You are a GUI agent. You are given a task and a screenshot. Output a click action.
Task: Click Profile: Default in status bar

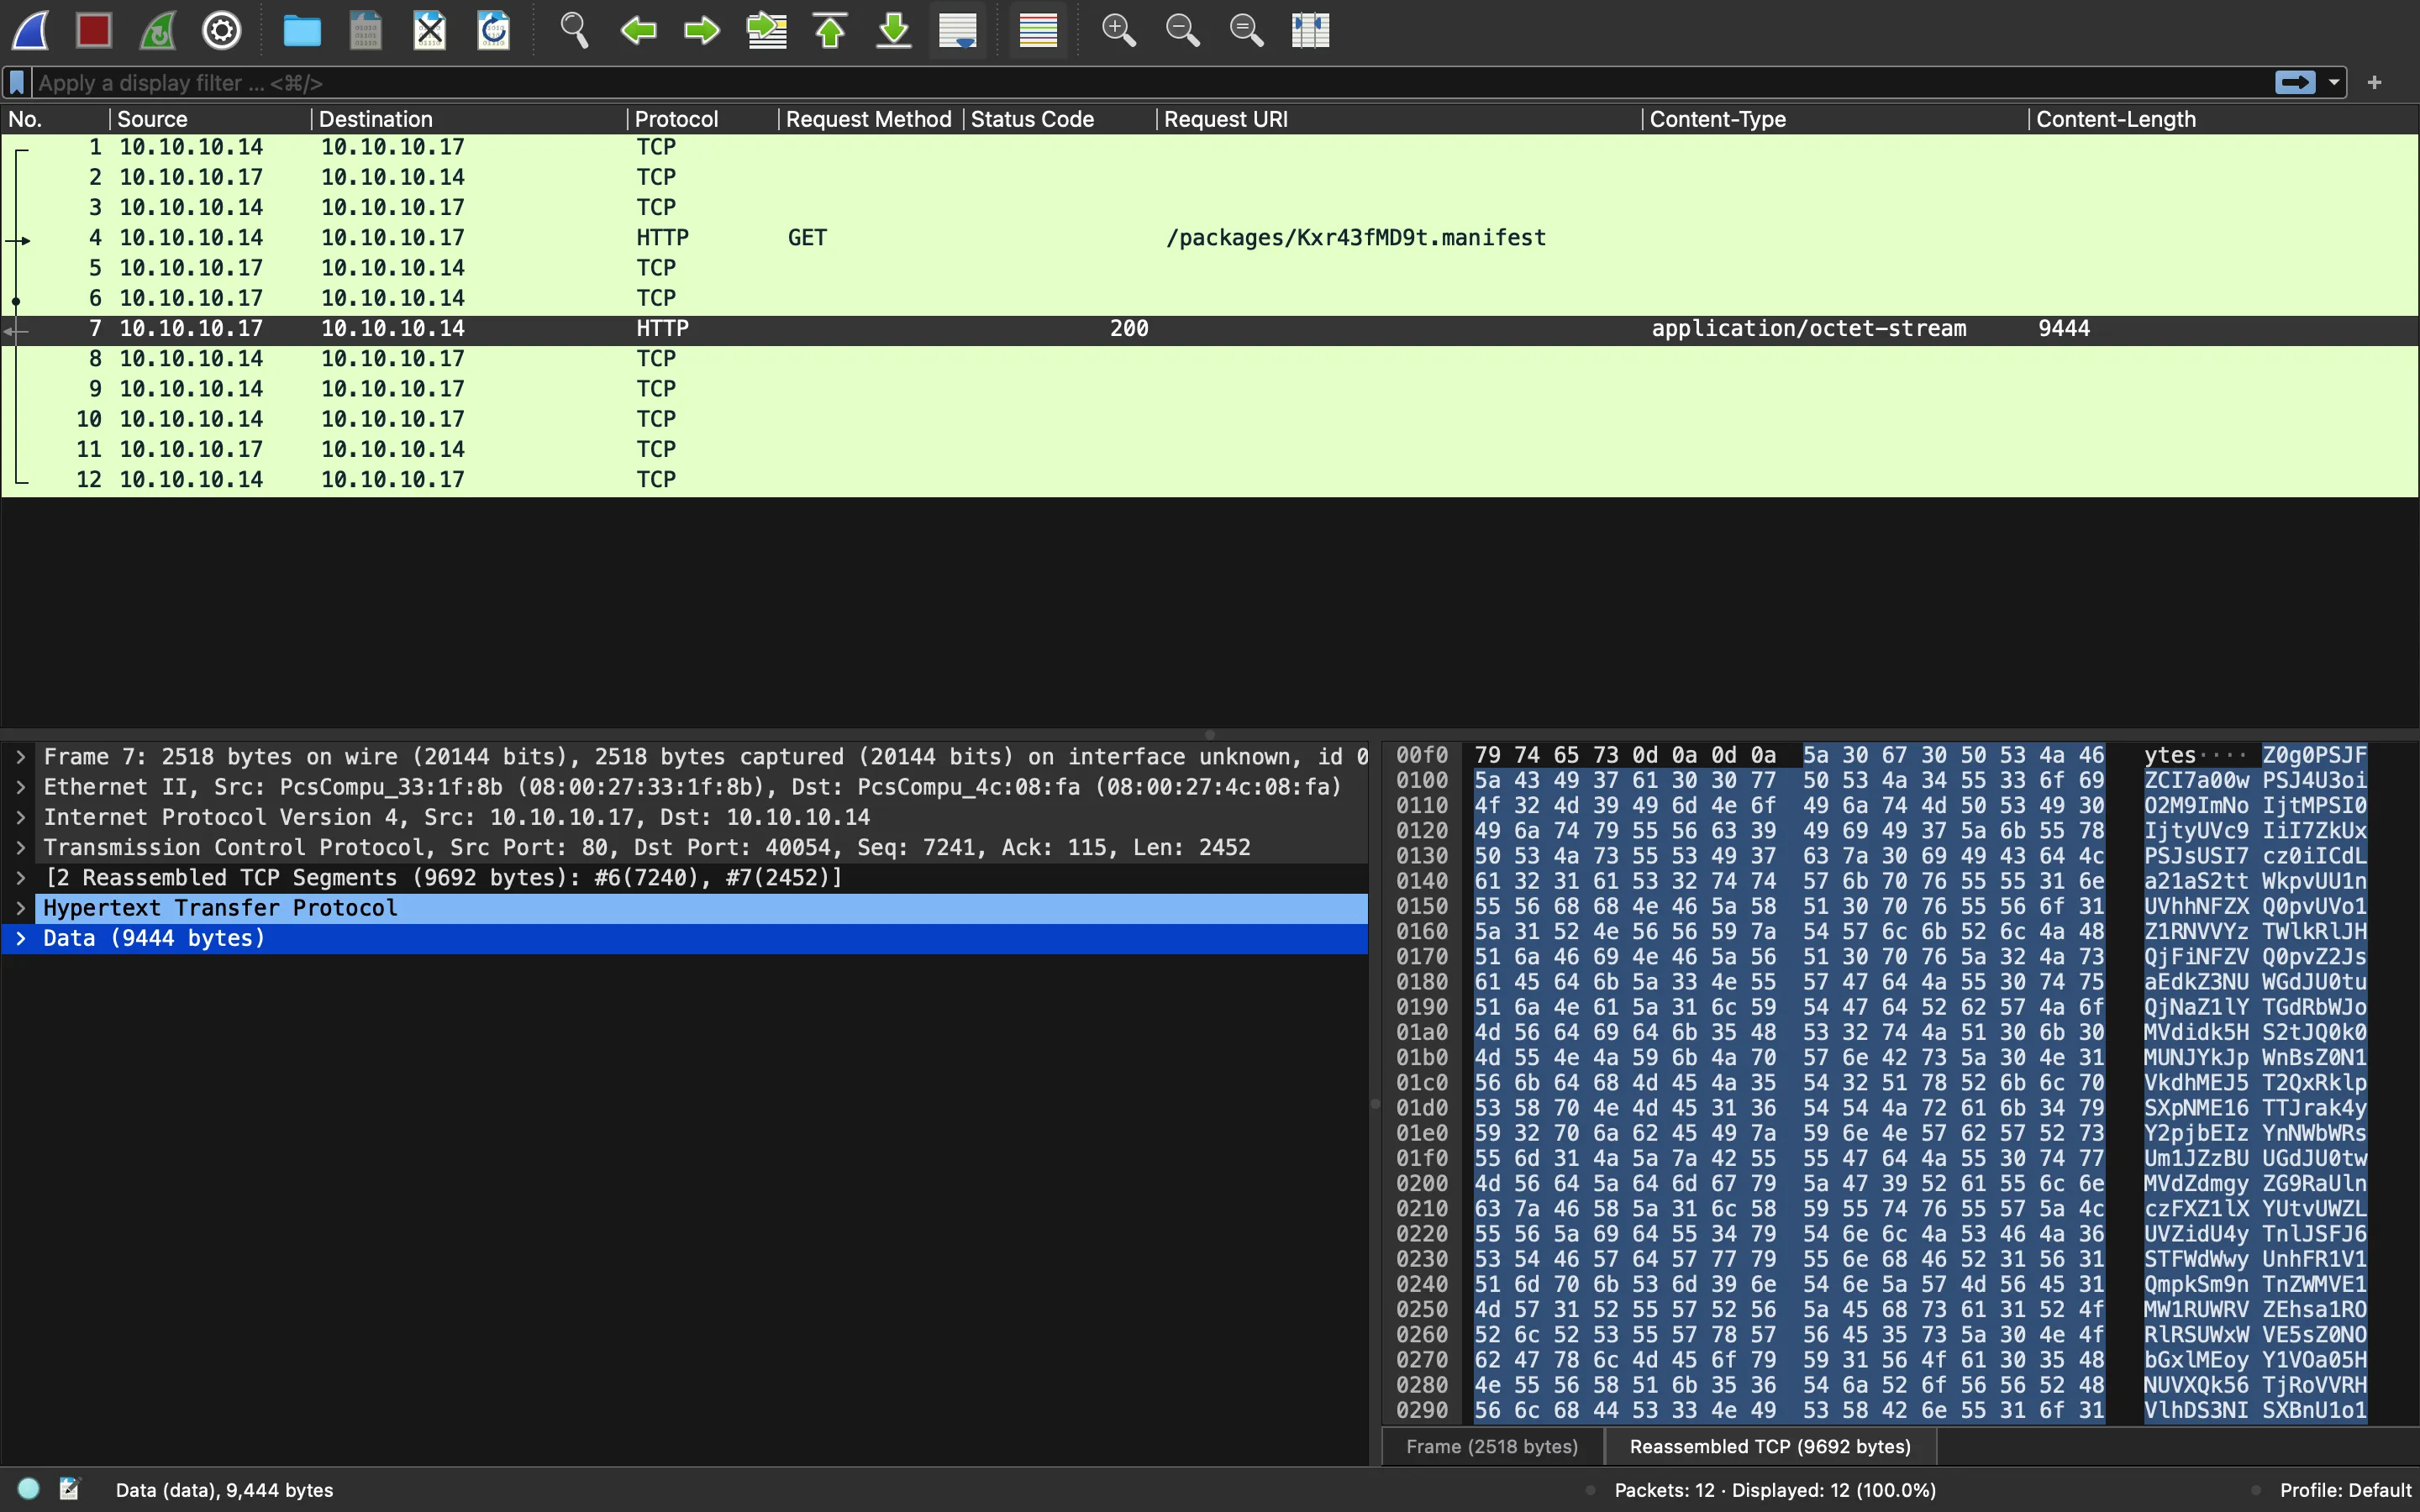coord(2345,1490)
